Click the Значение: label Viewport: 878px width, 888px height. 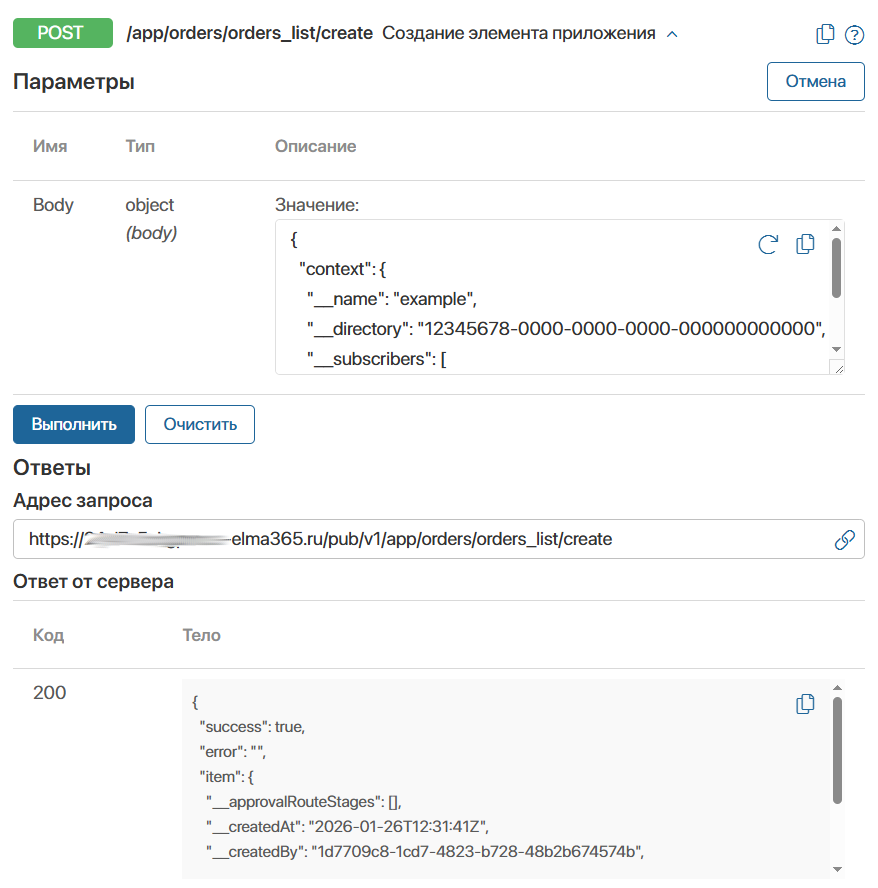pos(317,204)
